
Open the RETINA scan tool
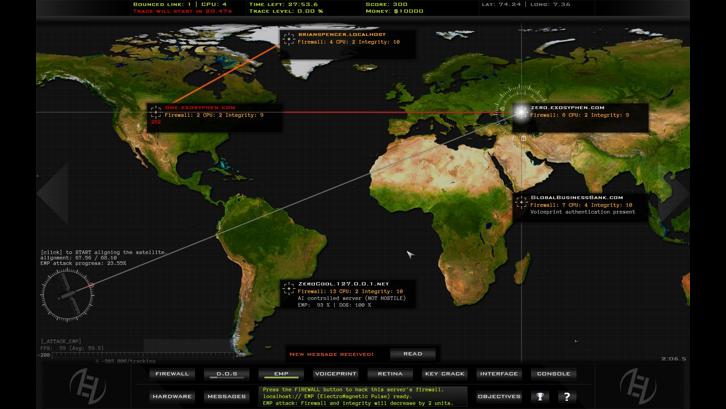coord(390,374)
